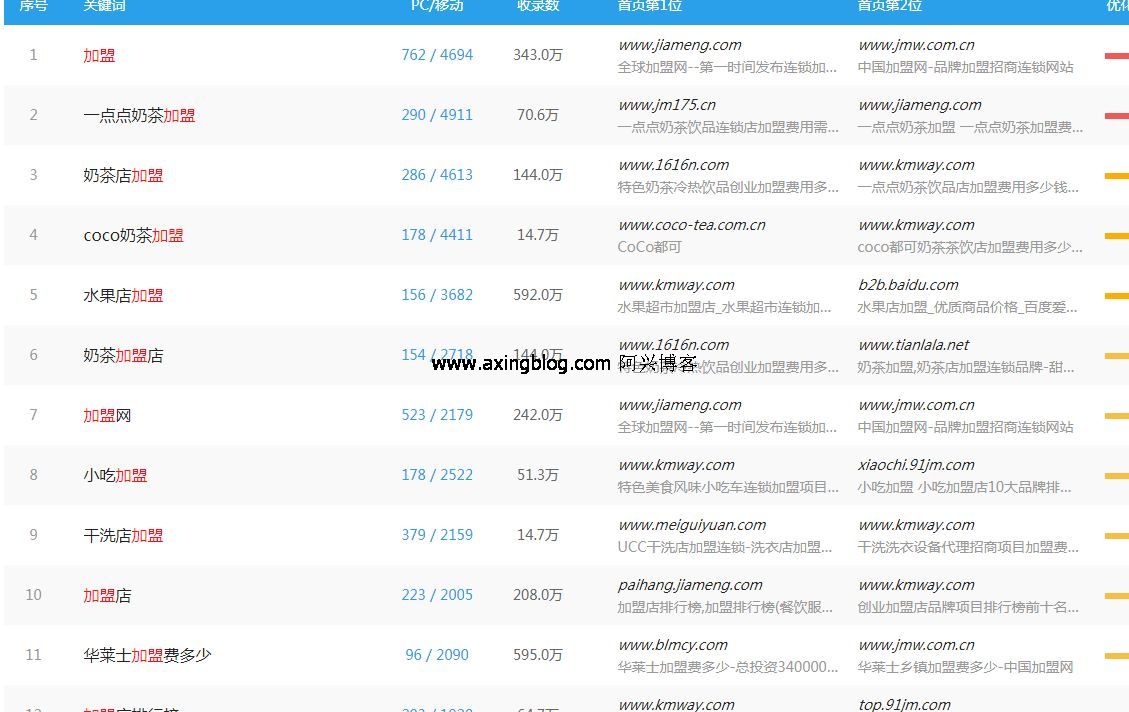Select the keyword 一点点奶茶加盟

click(140, 115)
